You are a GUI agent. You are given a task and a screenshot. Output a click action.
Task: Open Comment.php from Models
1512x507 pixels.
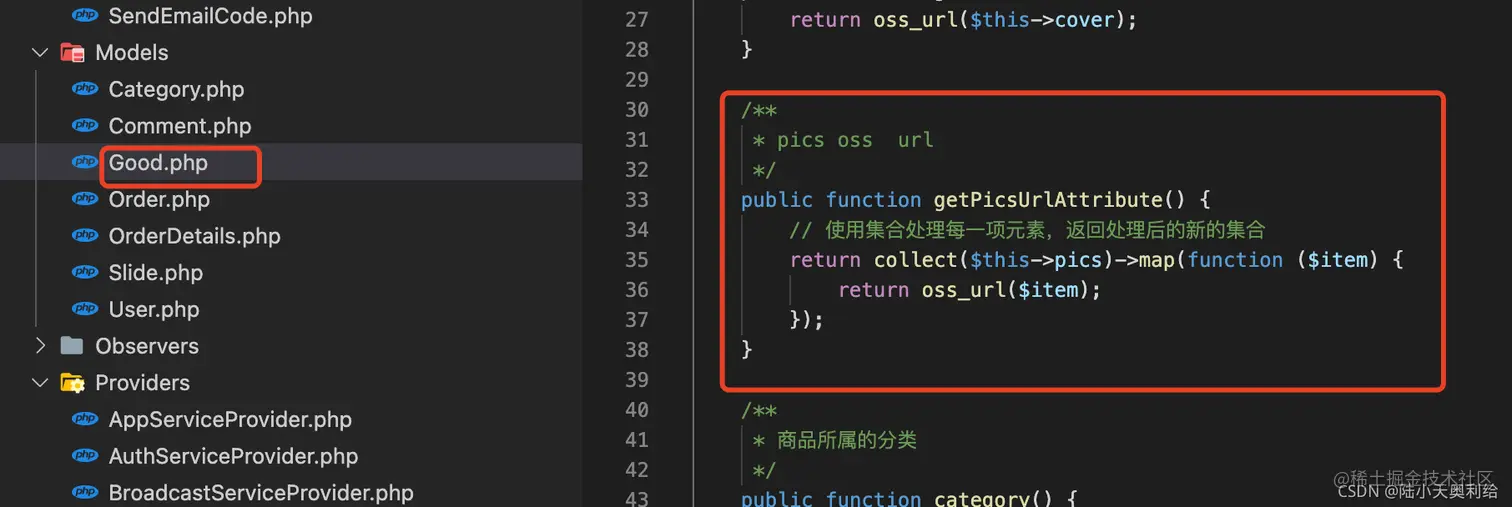point(180,126)
